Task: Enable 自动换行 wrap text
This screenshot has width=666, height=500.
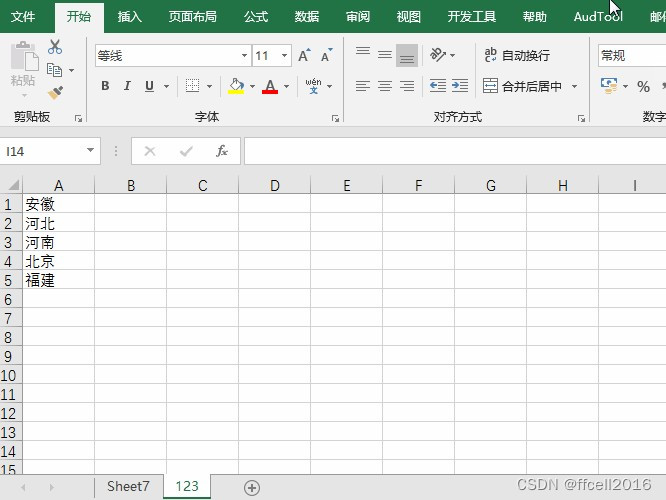Action: pyautogui.click(x=517, y=55)
